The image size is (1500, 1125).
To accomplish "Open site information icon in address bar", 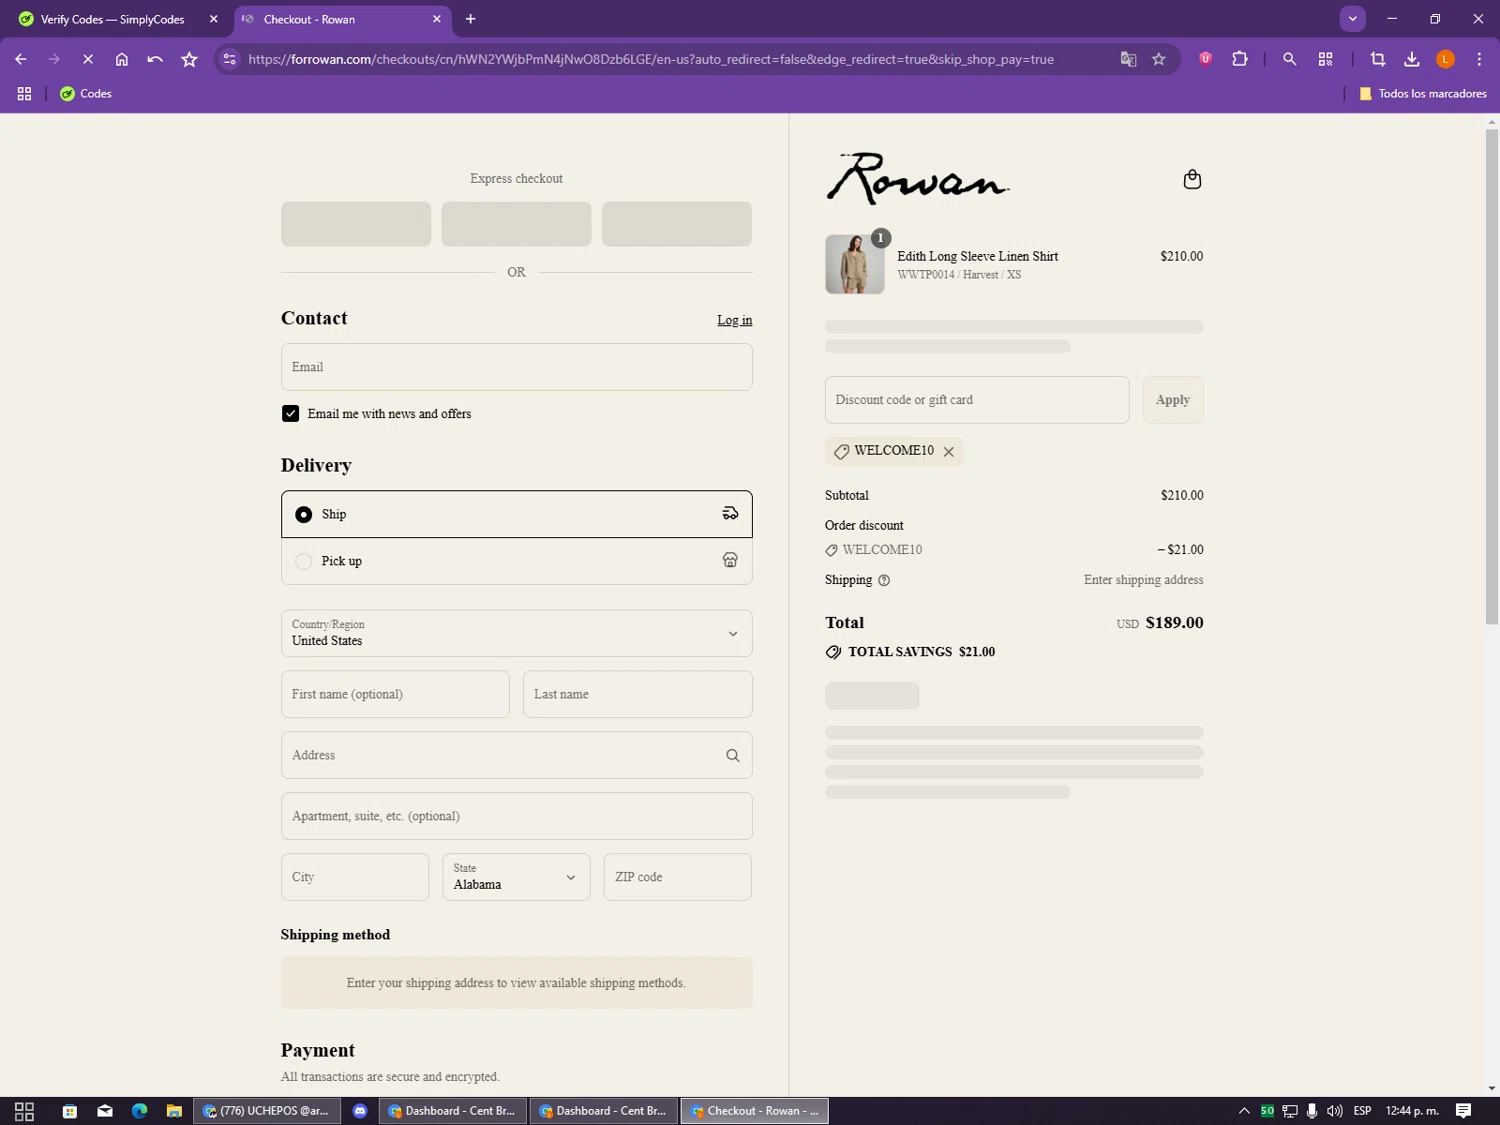I will click(x=230, y=59).
